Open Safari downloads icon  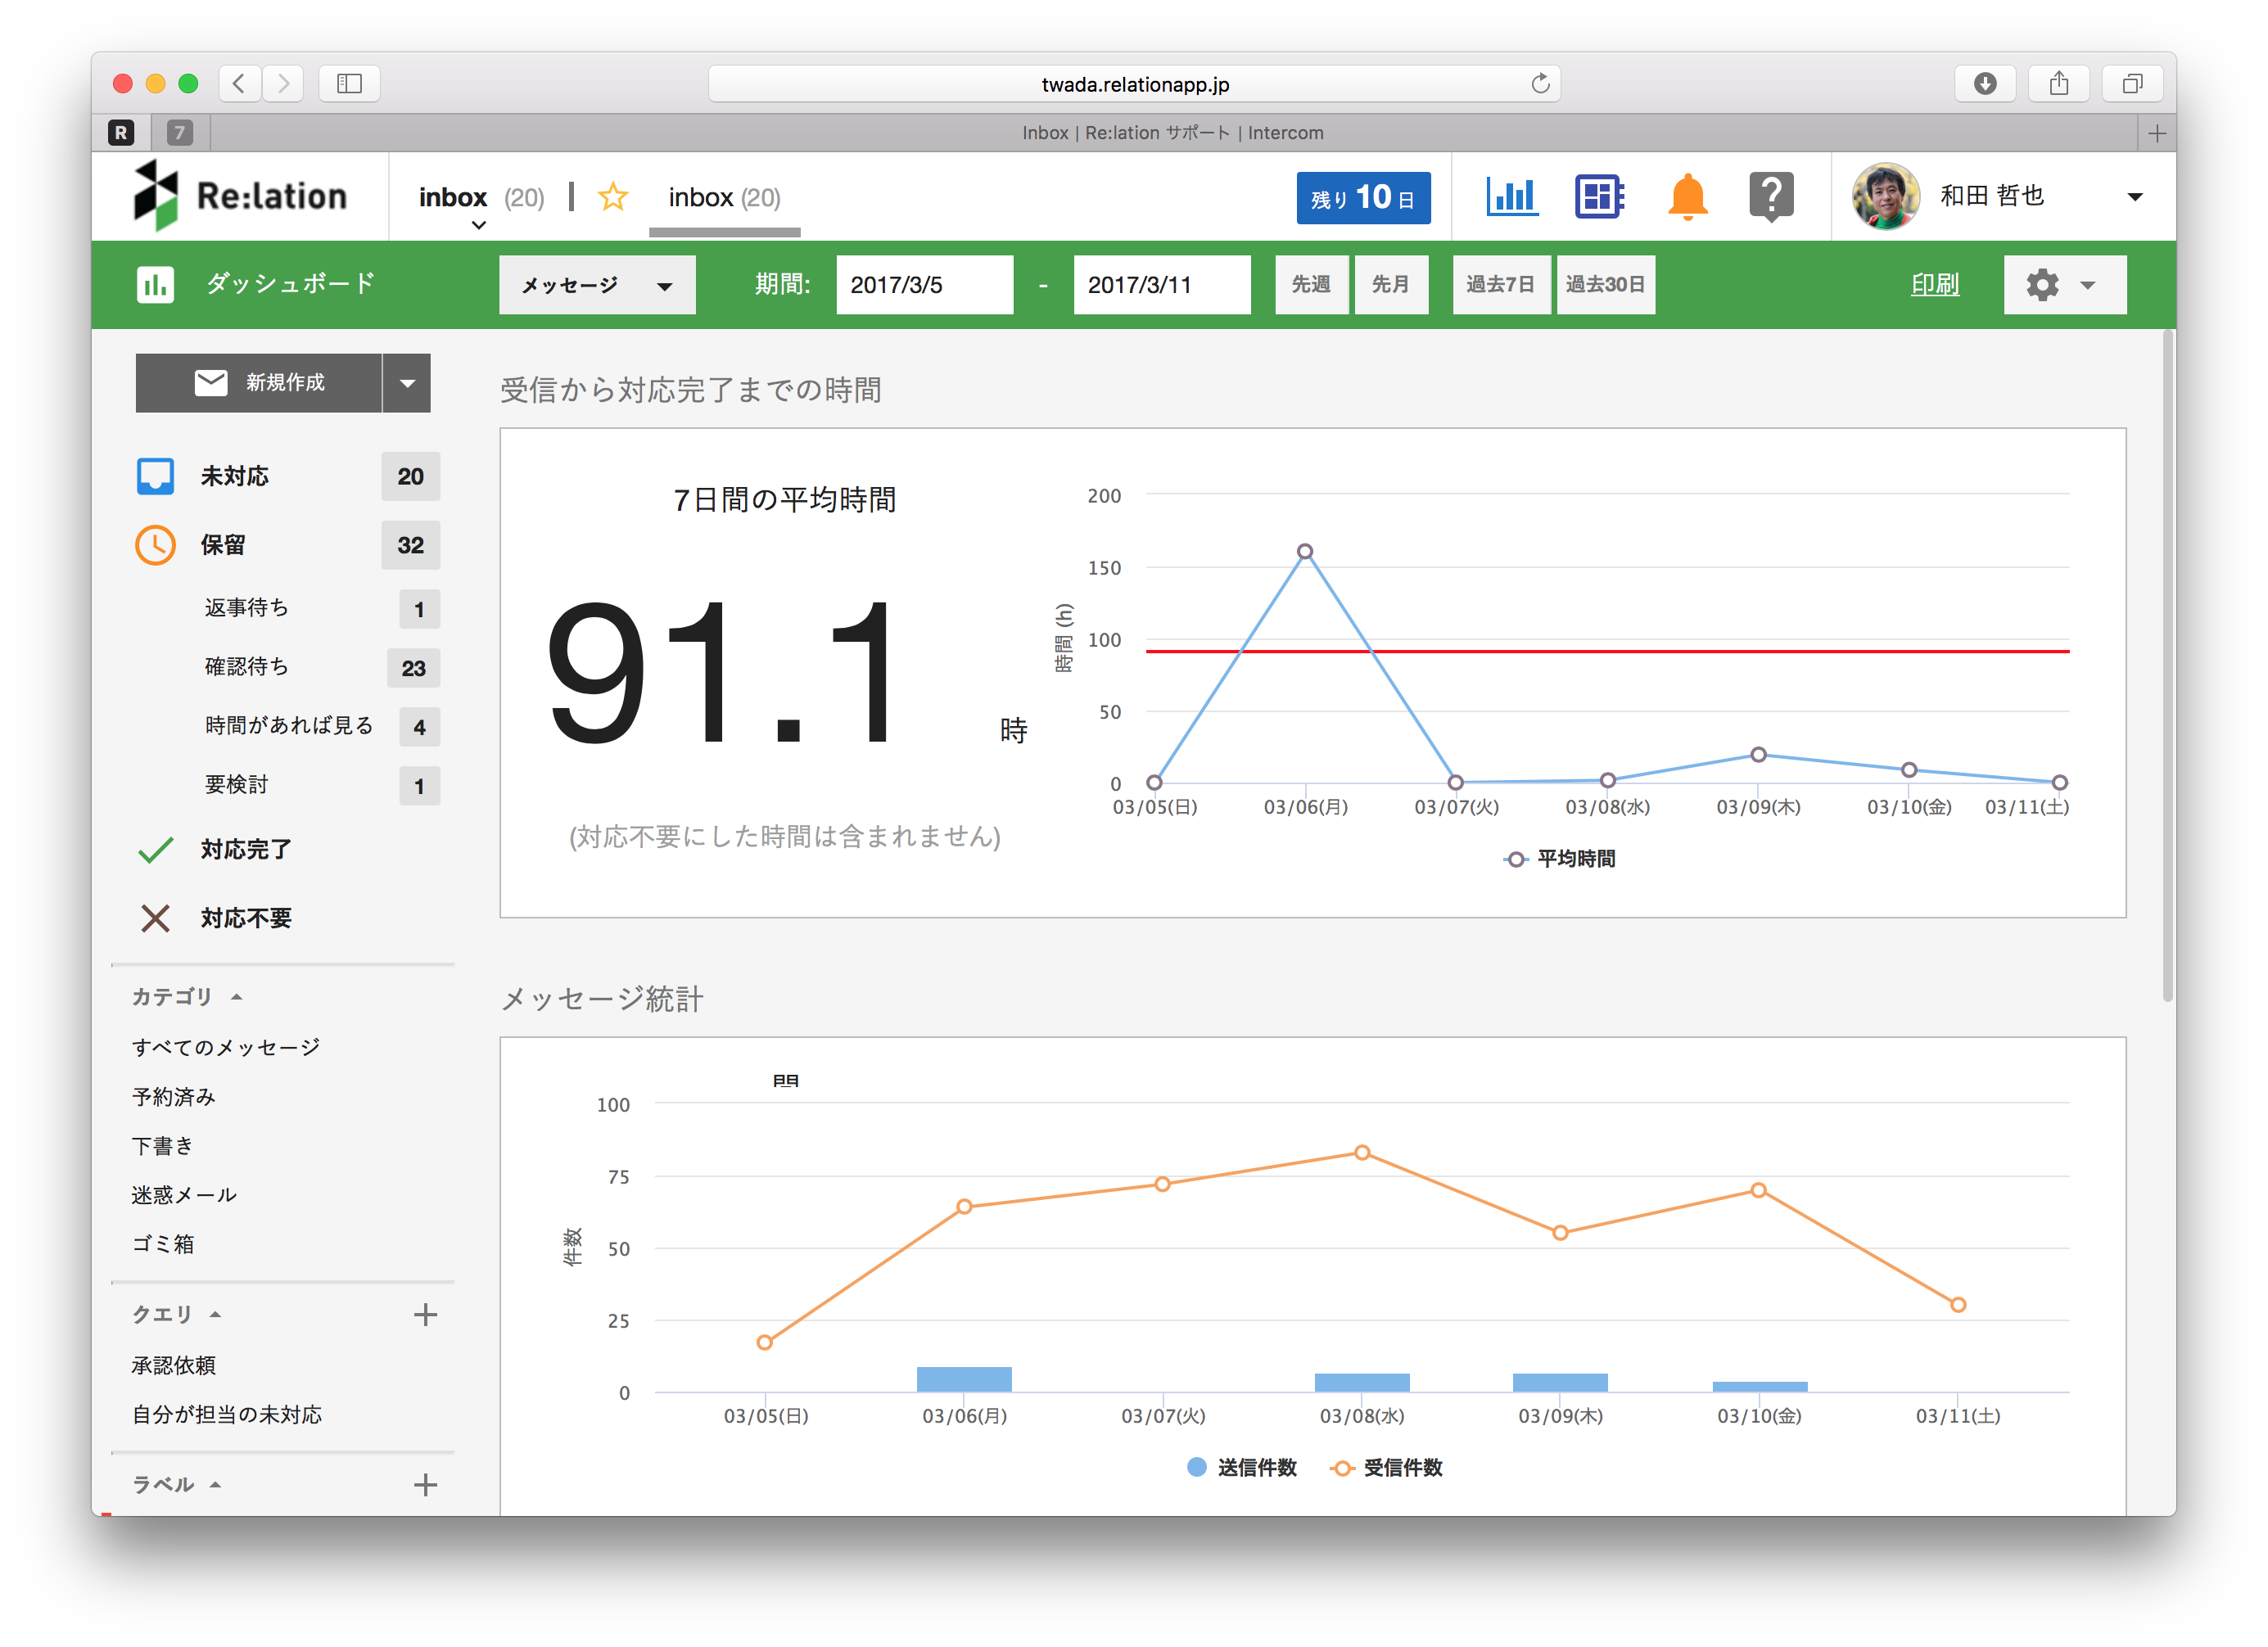pyautogui.click(x=1985, y=83)
